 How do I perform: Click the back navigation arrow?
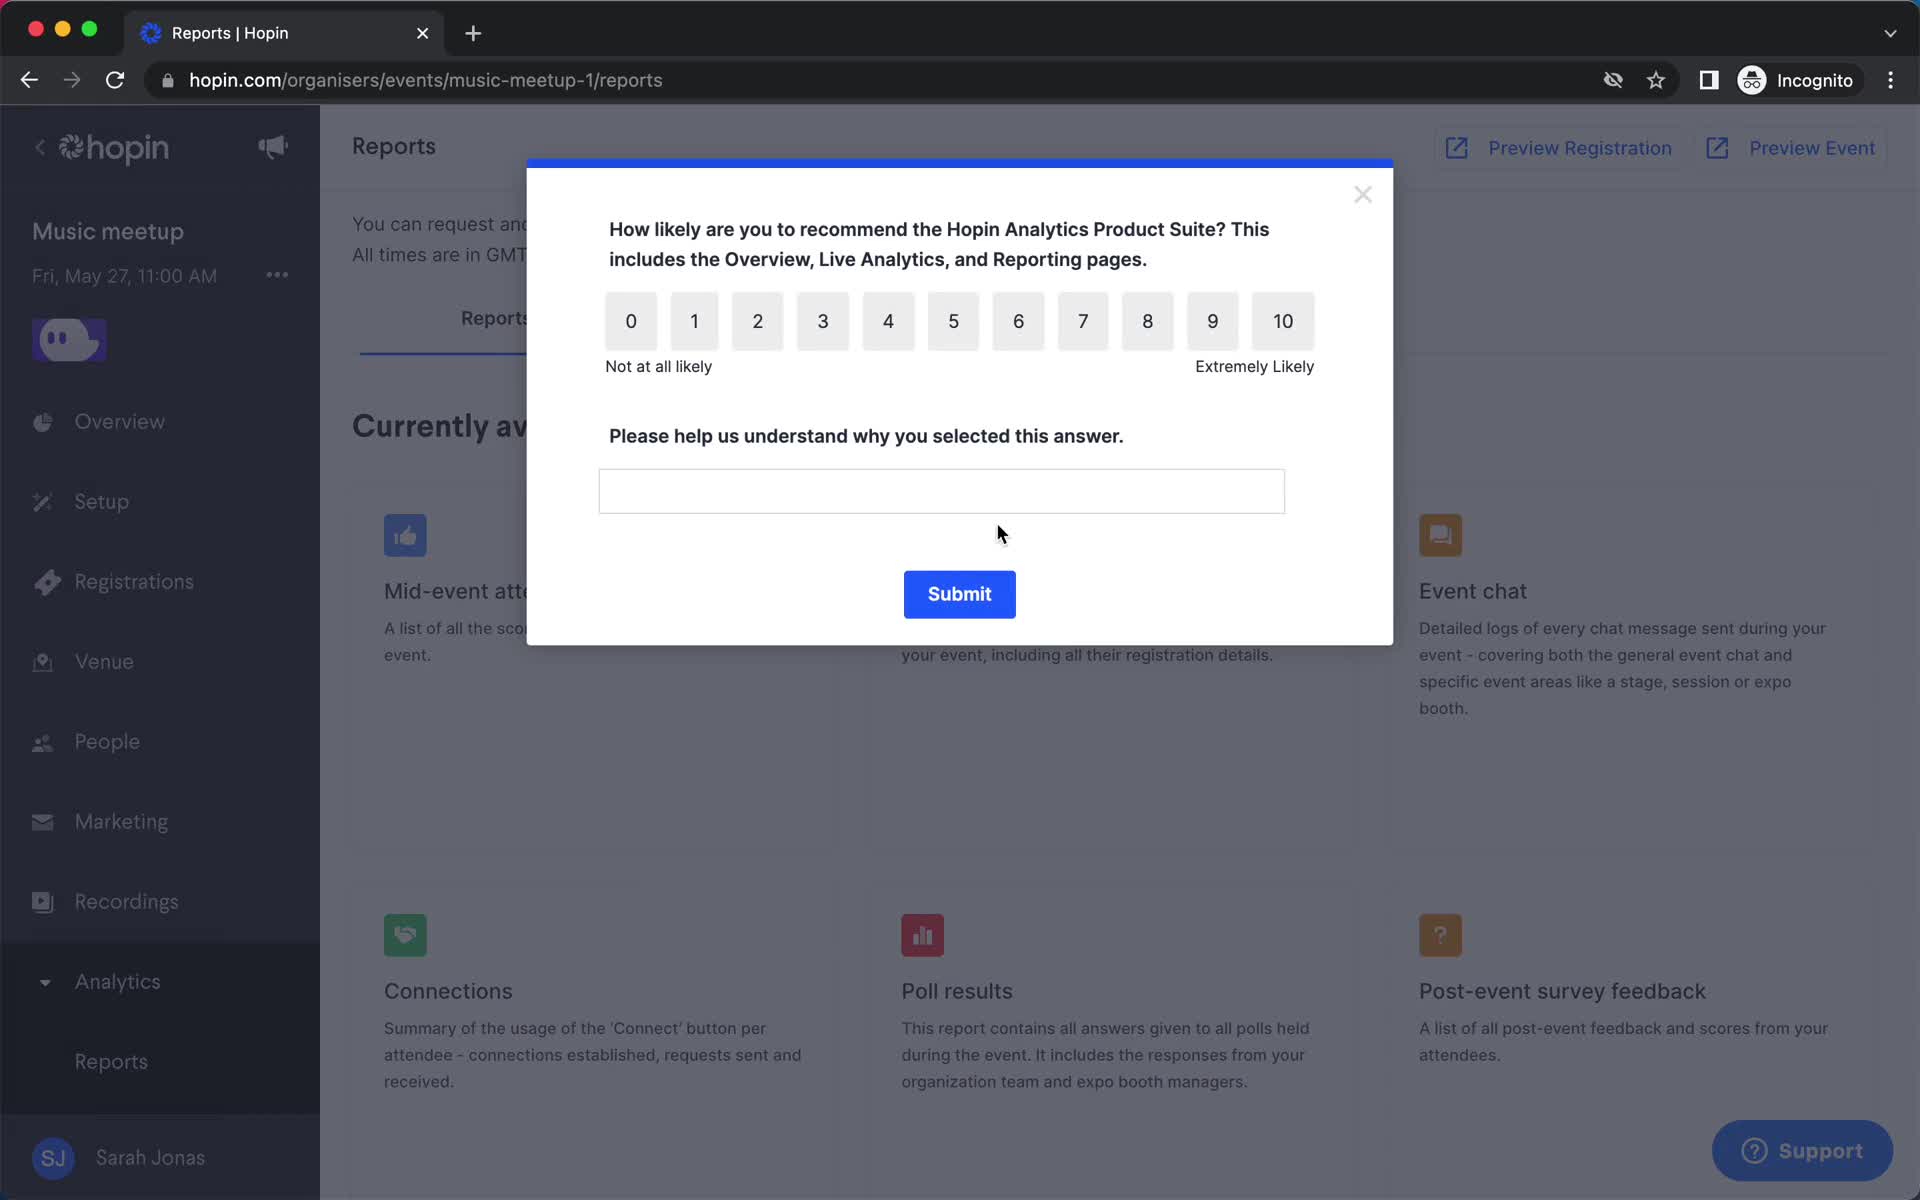click(x=29, y=80)
